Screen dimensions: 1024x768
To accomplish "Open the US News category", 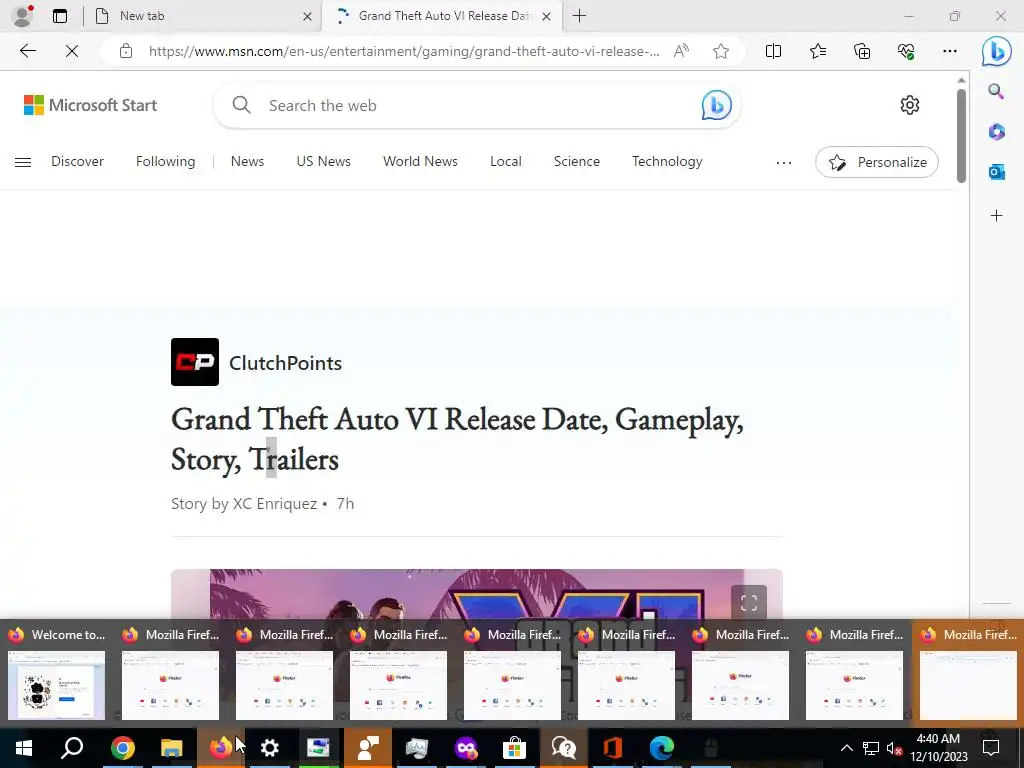I will coord(323,161).
